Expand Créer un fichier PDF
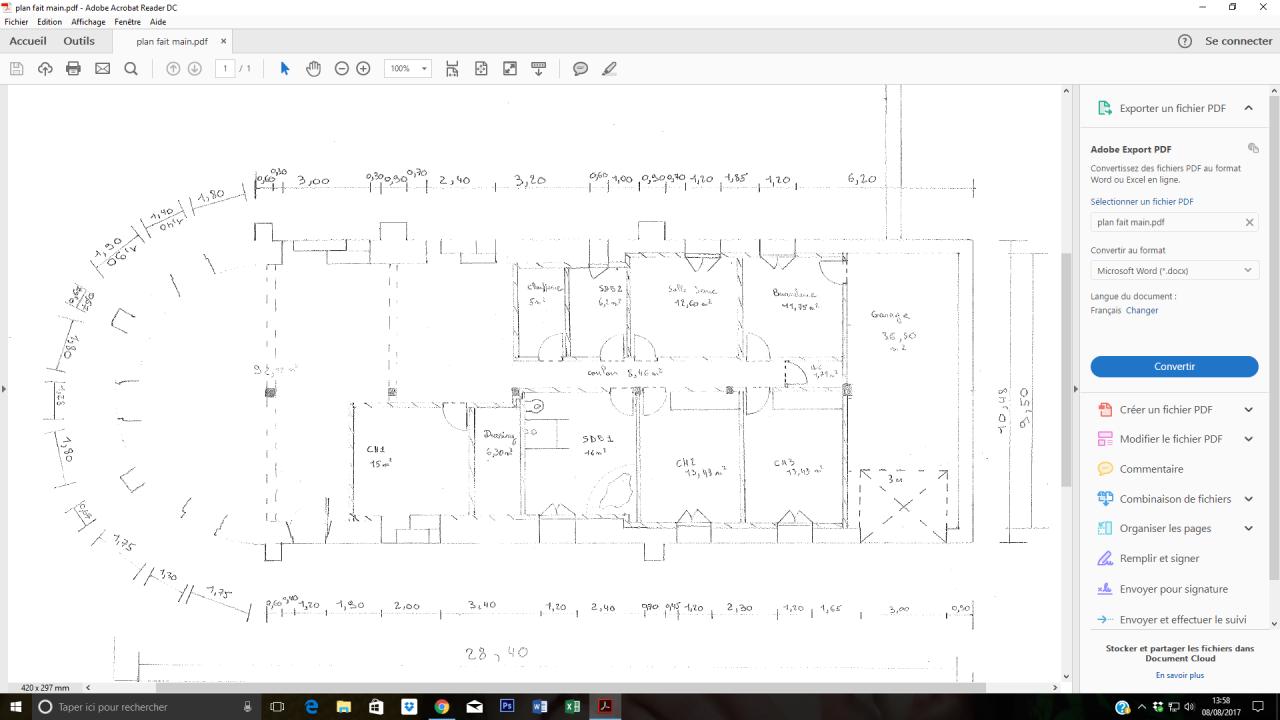Image resolution: width=1280 pixels, height=720 pixels. coord(1249,409)
